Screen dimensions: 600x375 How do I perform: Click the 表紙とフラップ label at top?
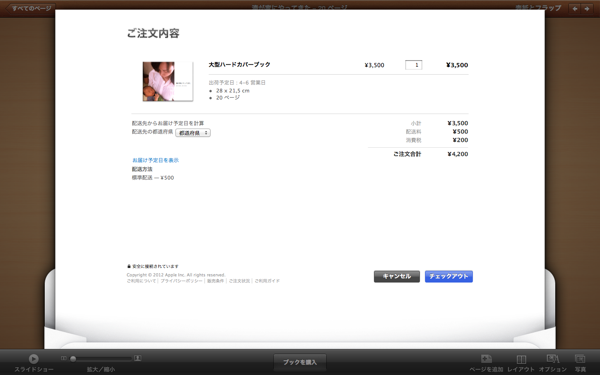(x=538, y=8)
